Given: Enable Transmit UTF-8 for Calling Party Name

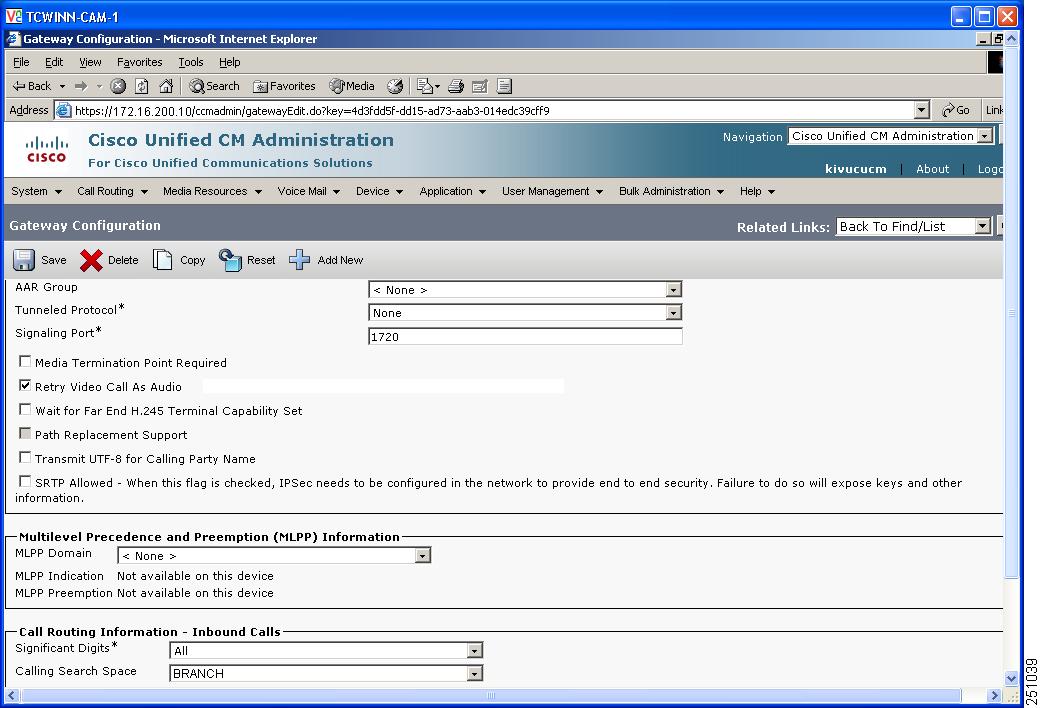Looking at the screenshot, I should tap(25, 457).
